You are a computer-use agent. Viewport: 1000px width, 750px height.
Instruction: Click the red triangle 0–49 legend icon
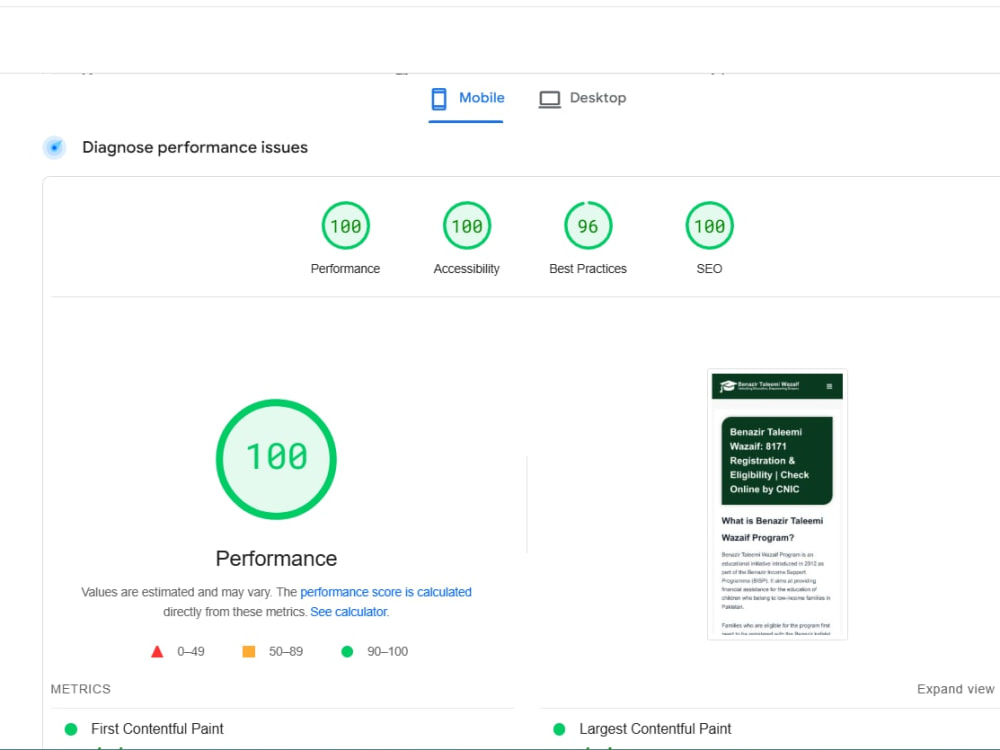pos(157,651)
